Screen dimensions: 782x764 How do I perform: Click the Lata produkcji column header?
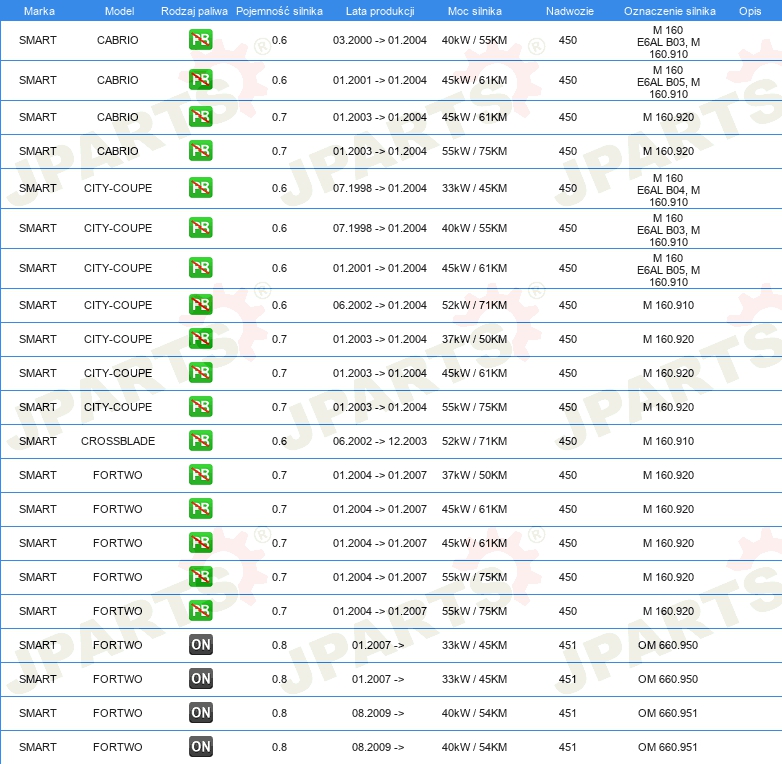[x=380, y=11]
